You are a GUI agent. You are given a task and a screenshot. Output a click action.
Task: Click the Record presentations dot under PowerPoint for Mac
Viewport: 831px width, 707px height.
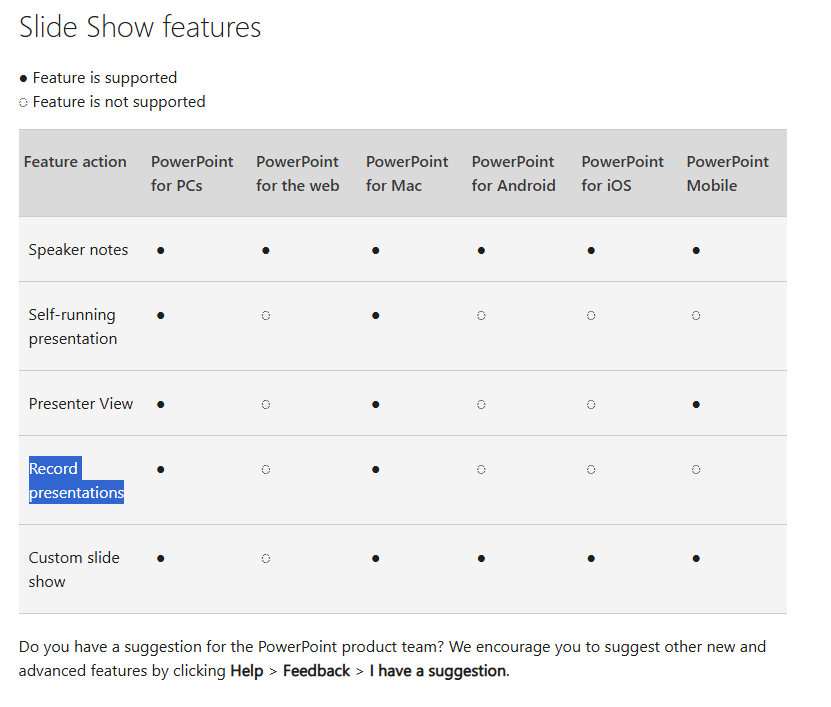coord(376,469)
